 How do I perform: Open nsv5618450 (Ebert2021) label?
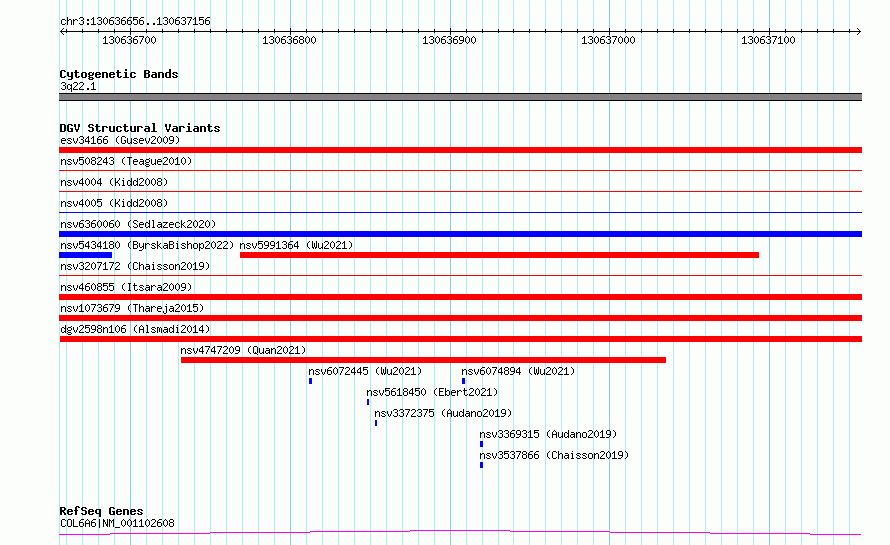pos(432,392)
